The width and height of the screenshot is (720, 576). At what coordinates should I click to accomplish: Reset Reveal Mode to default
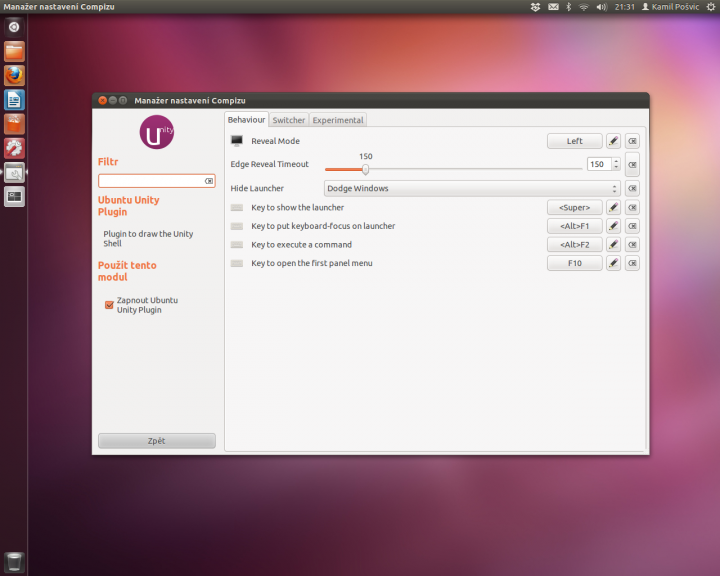click(x=632, y=141)
